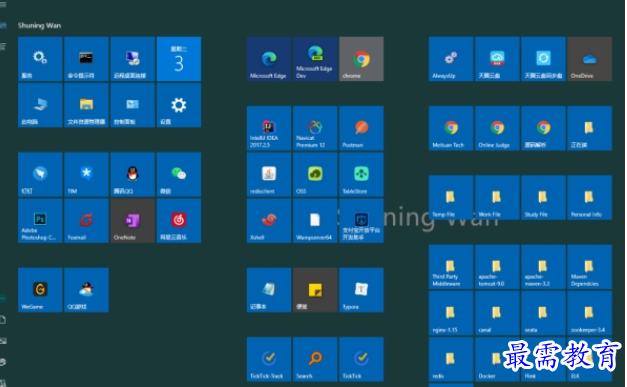Open the NetEase Cloud Music tile

[x=179, y=221]
